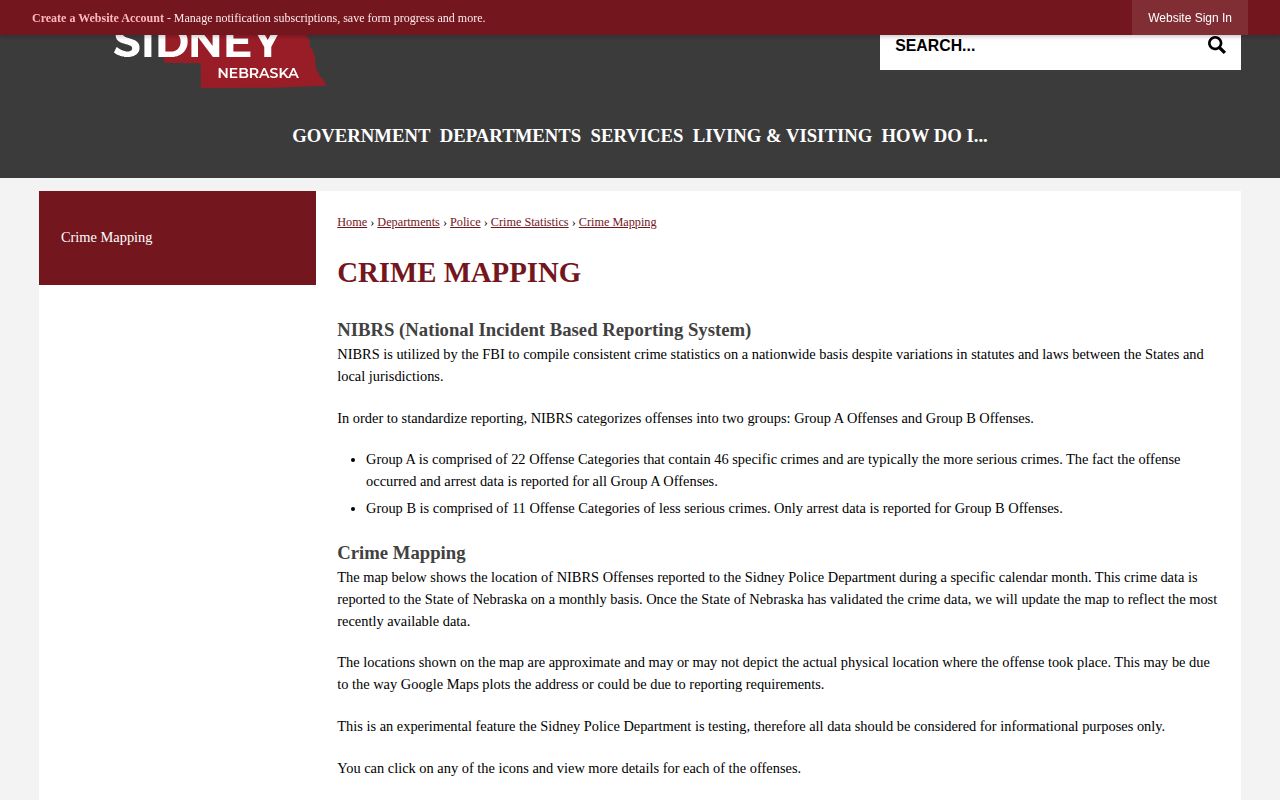1280x800 pixels.
Task: Click the sentence "This is an experimental feature"
Action: tap(751, 726)
